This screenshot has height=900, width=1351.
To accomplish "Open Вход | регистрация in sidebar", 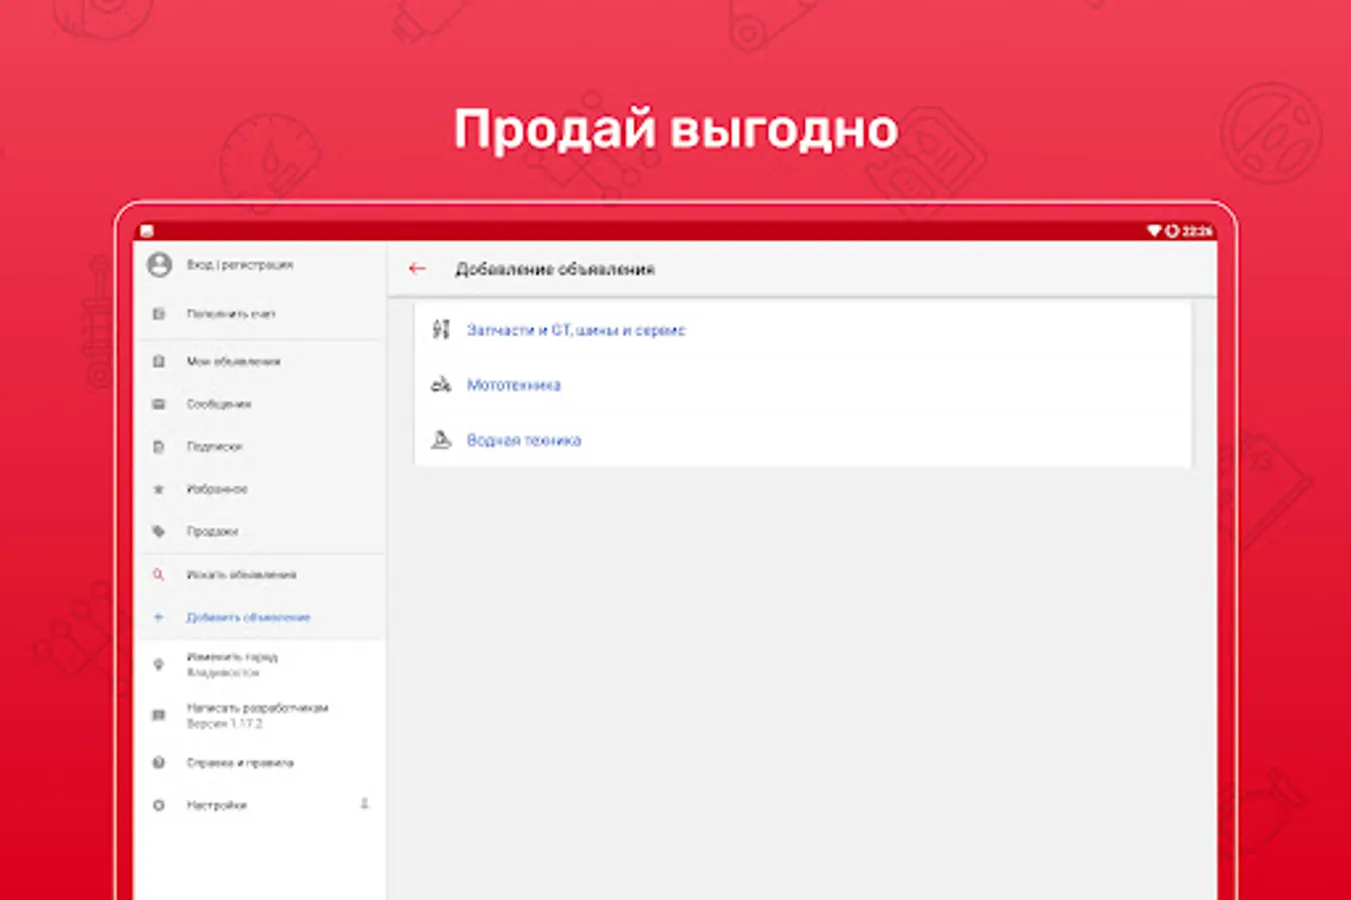I will coord(240,265).
